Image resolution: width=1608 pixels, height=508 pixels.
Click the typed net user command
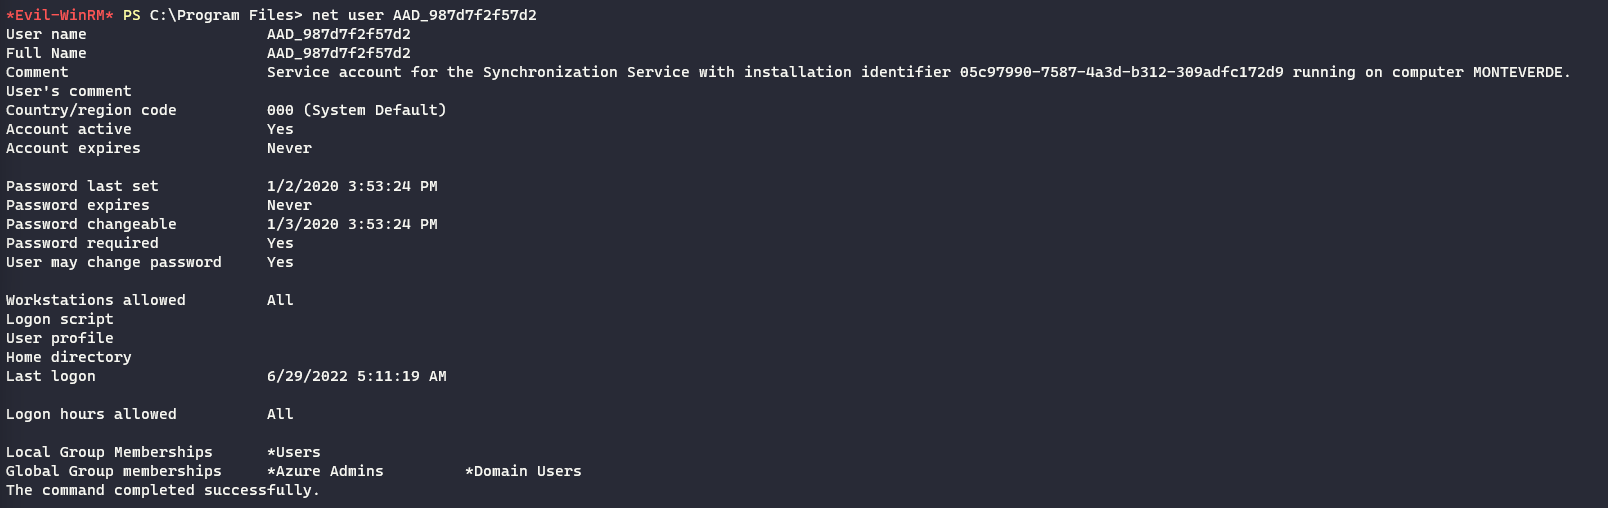tap(424, 15)
